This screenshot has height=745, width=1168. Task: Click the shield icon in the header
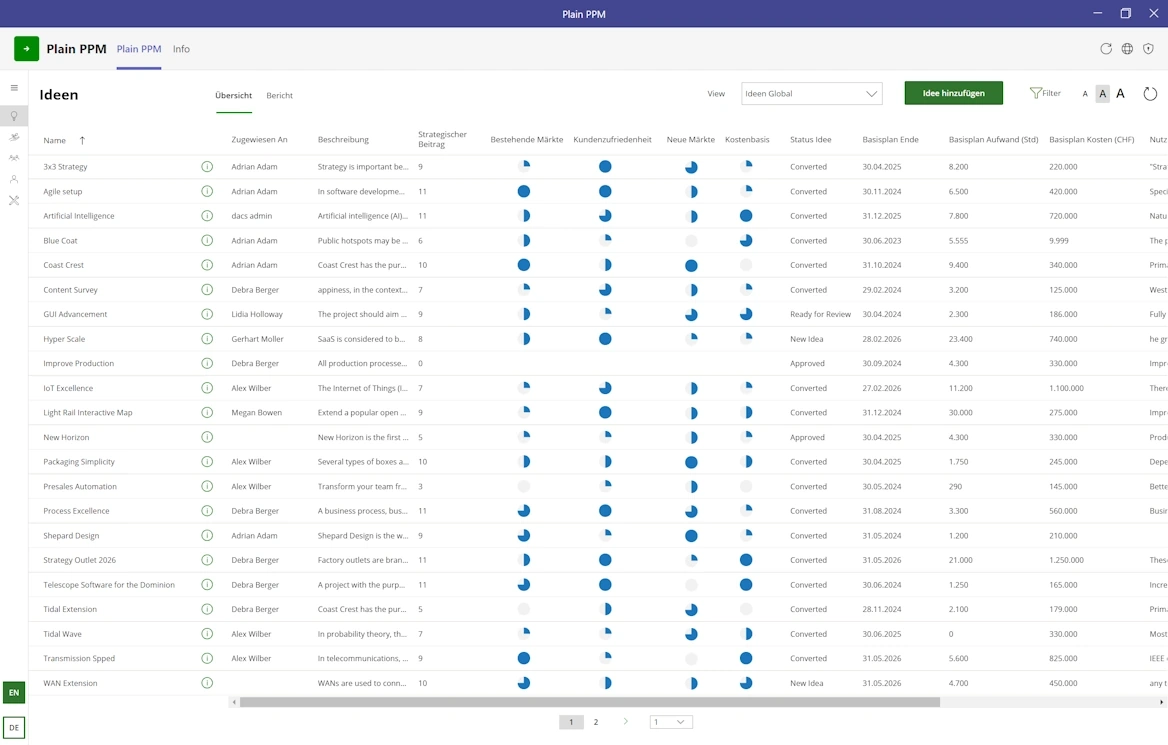(1148, 49)
